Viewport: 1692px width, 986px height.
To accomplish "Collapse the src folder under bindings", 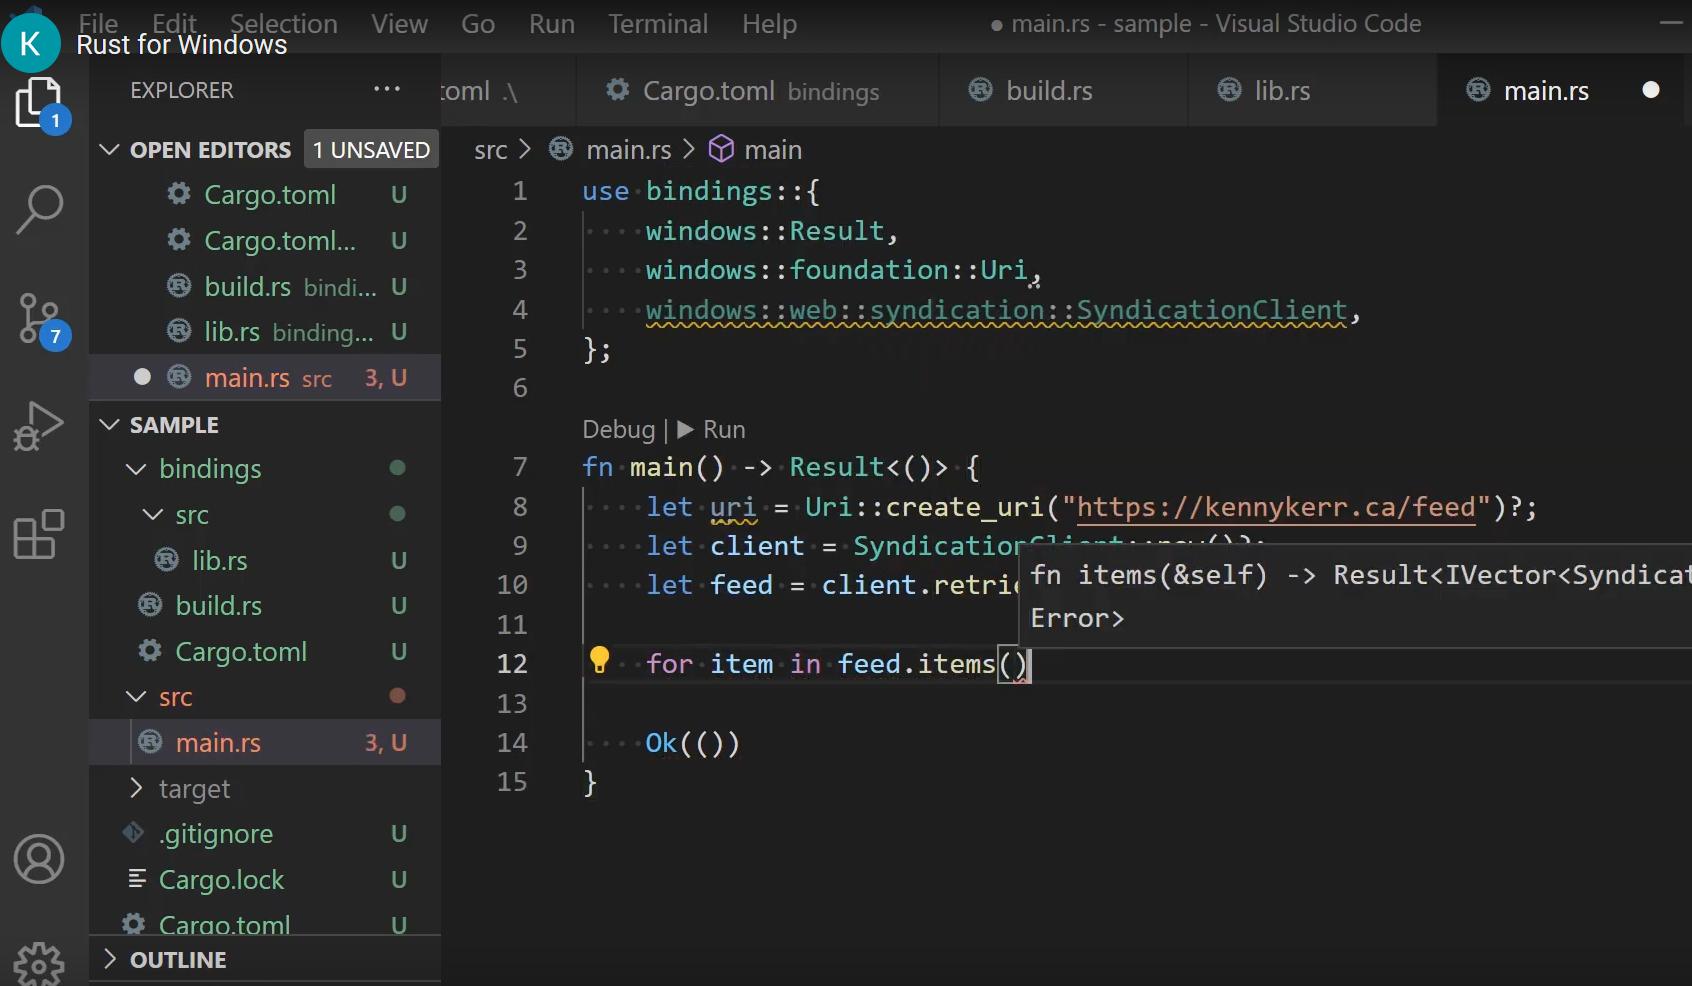I will point(153,514).
